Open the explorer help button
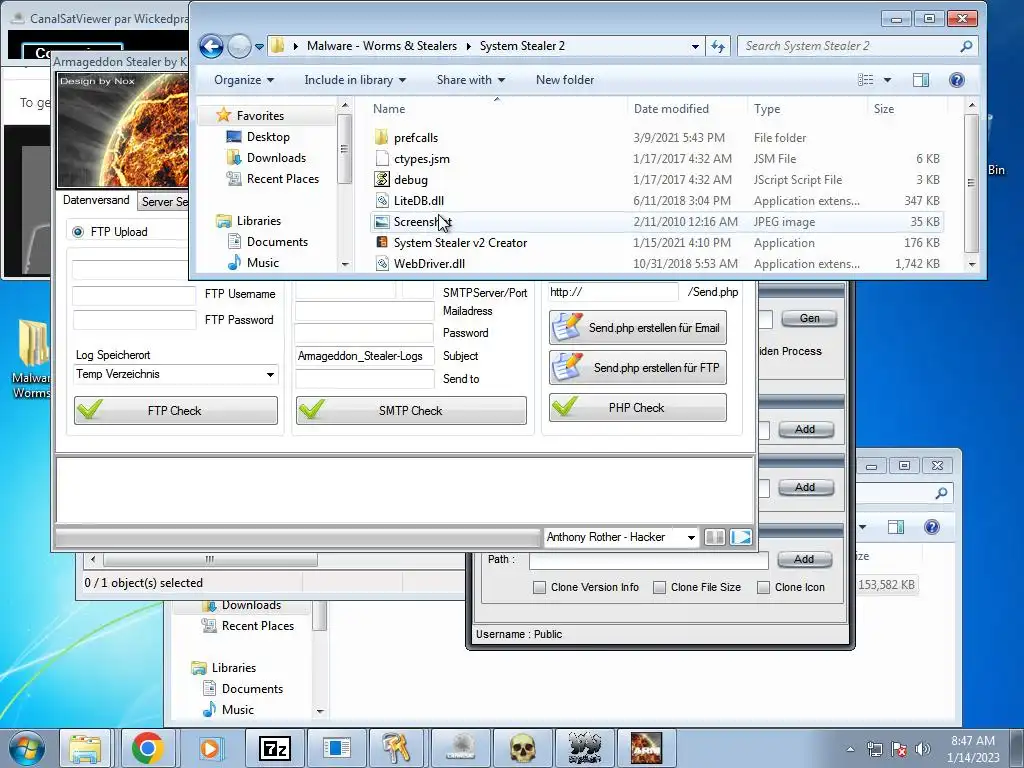The width and height of the screenshot is (1024, 768). [x=957, y=80]
